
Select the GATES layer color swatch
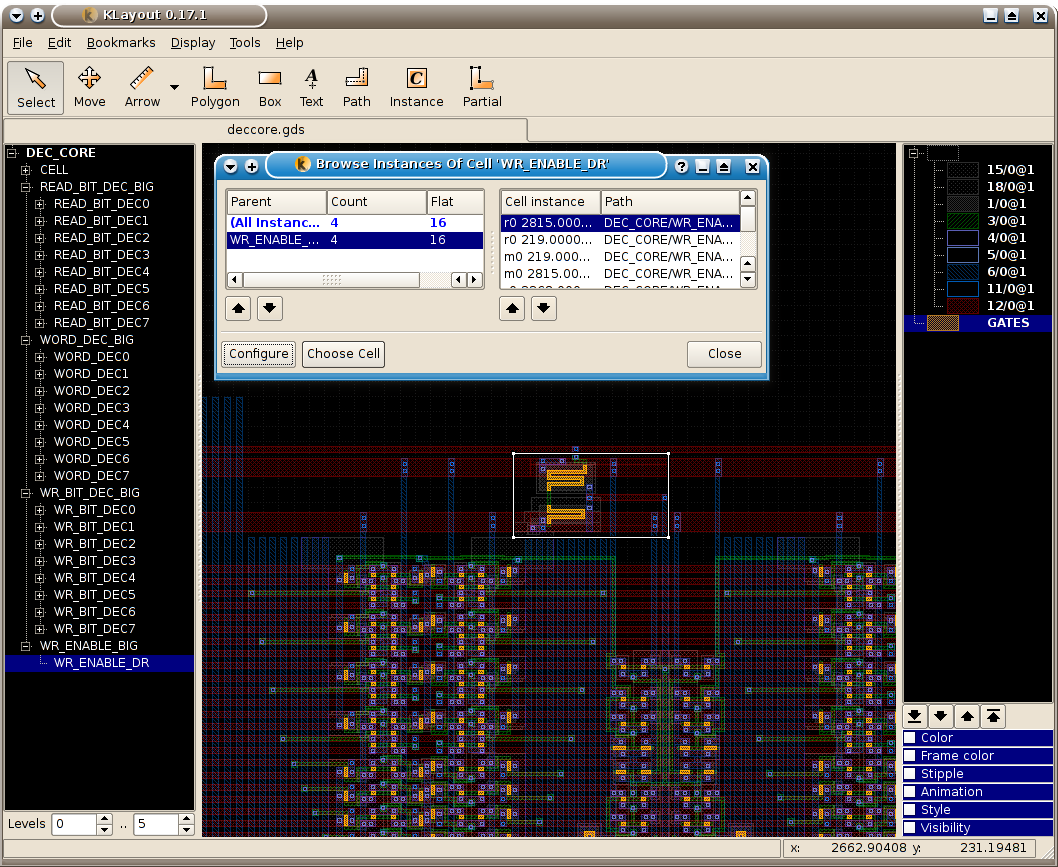coord(942,323)
